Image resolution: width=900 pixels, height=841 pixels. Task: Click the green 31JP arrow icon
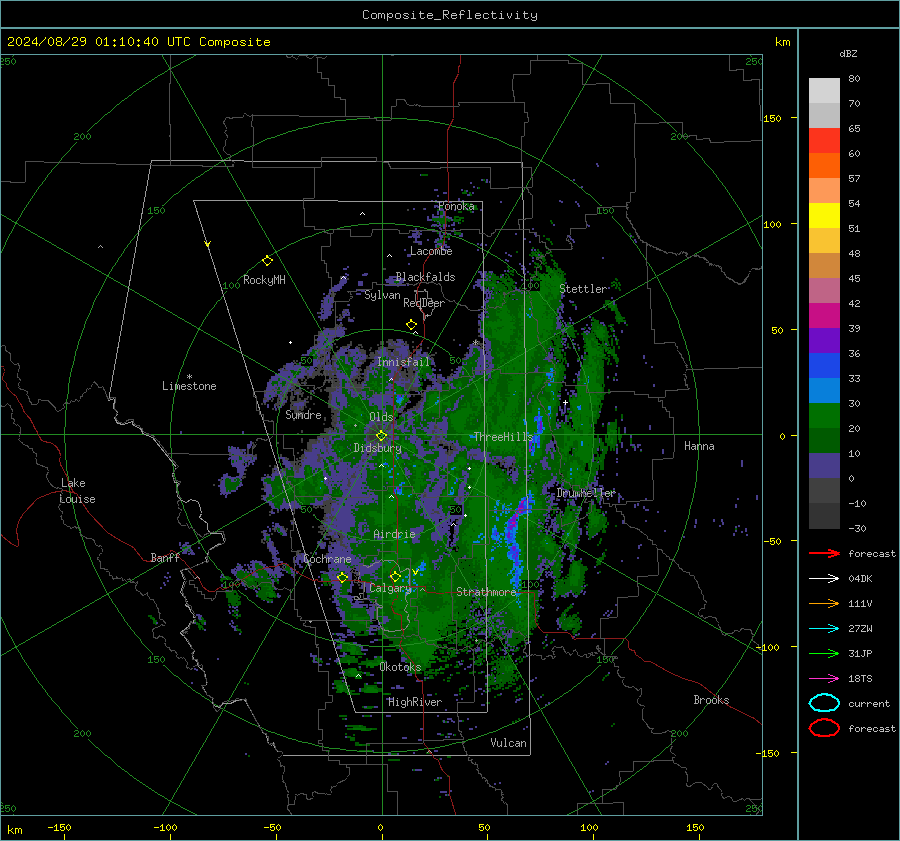point(824,653)
